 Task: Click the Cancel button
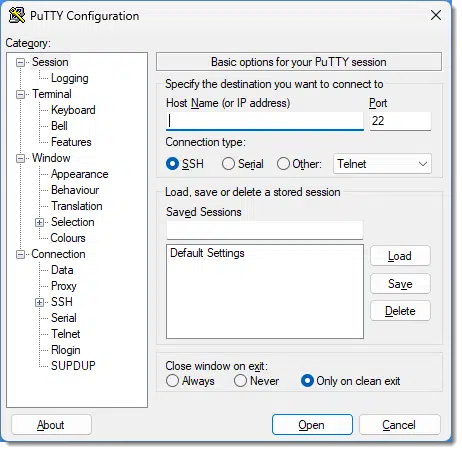[x=399, y=425]
